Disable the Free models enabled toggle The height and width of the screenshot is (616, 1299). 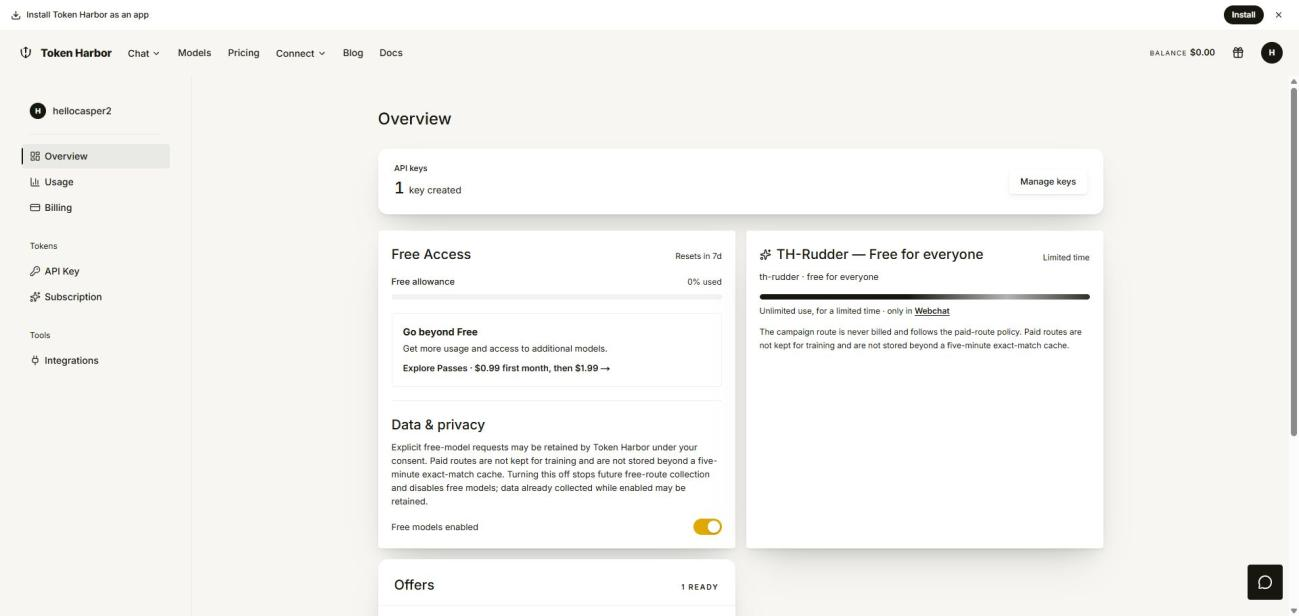coord(707,527)
